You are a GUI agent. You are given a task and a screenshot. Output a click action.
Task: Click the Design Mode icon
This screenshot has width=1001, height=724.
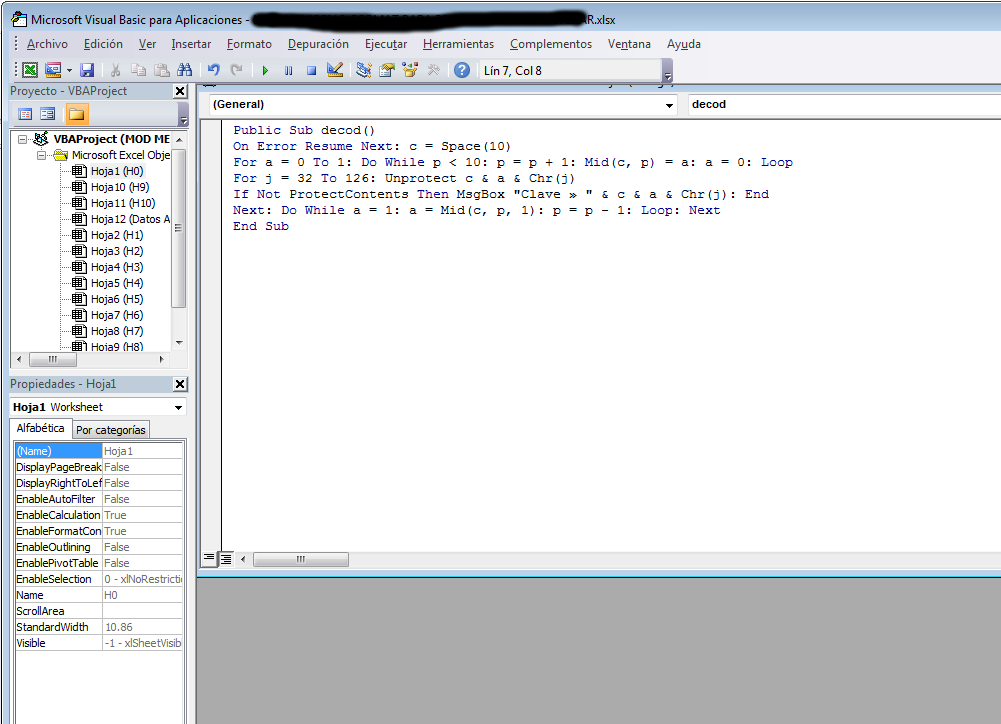click(x=333, y=69)
